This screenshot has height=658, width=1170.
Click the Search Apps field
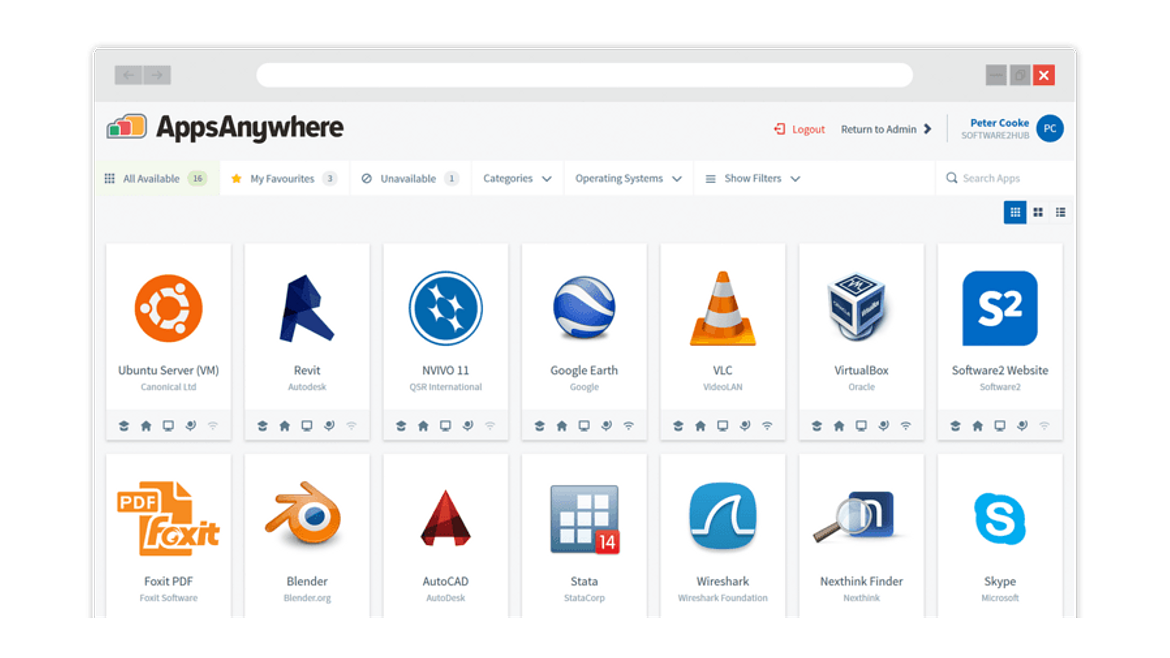tap(1006, 178)
